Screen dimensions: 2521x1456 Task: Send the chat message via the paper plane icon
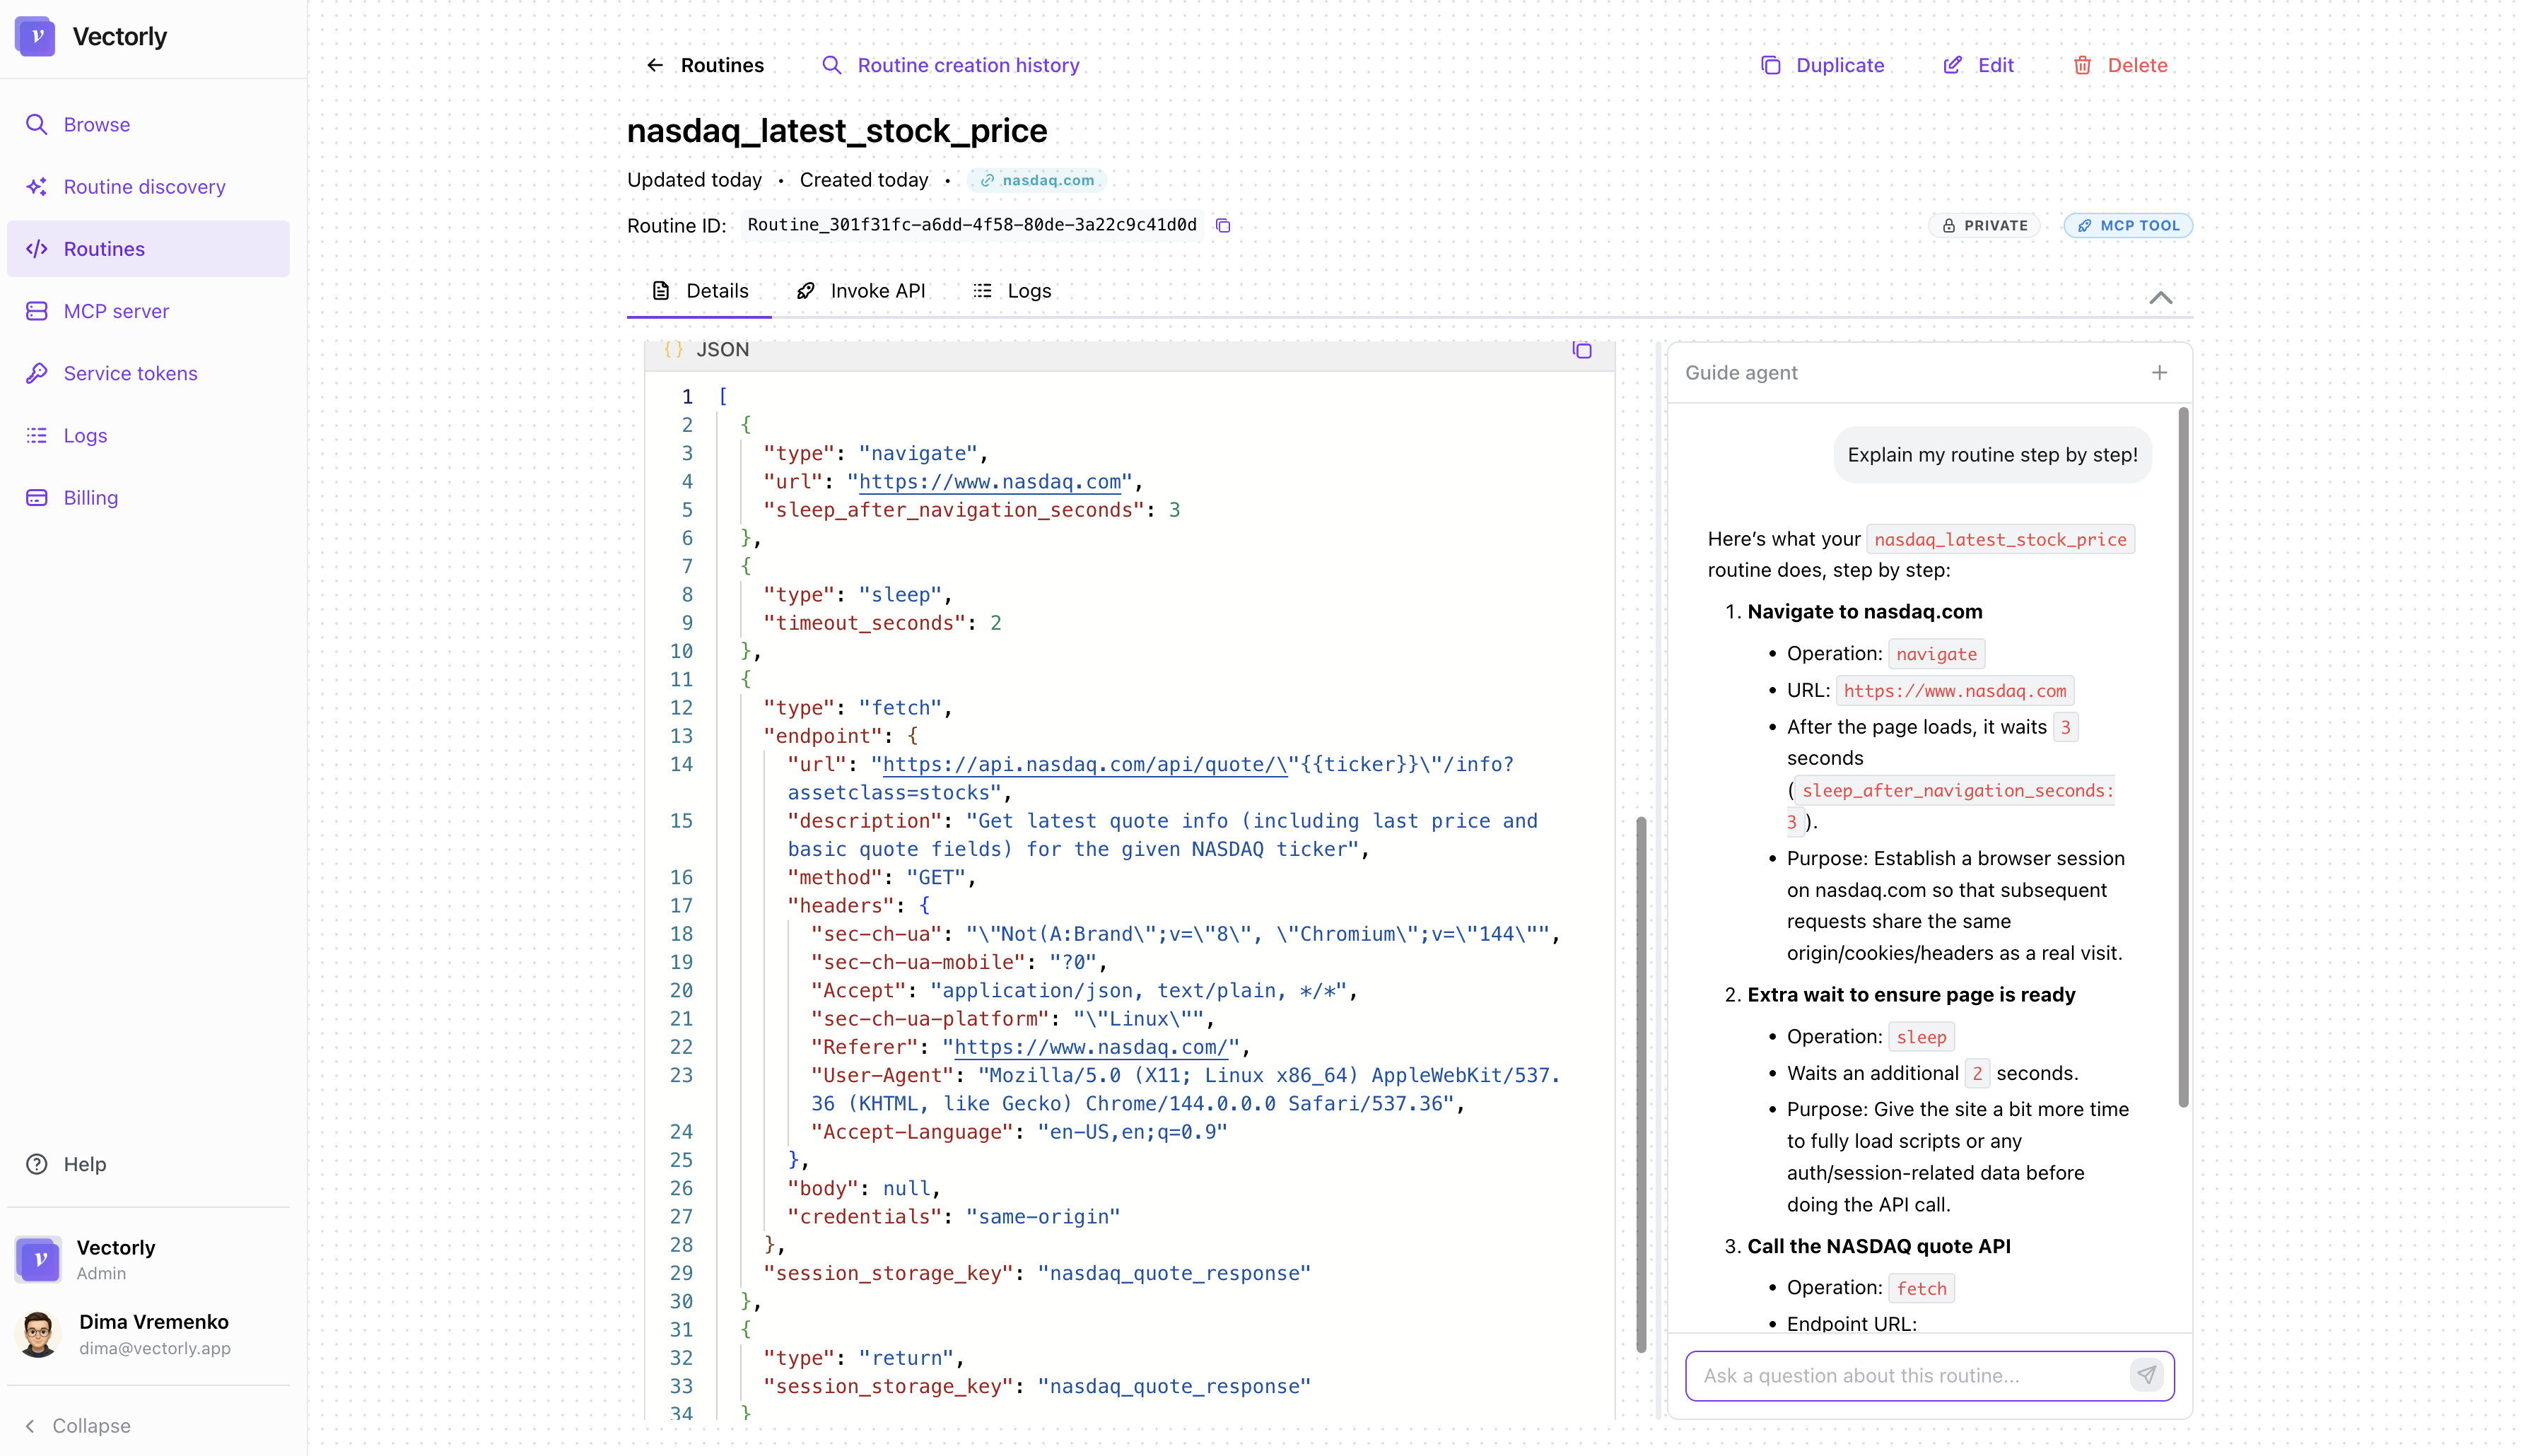2146,1375
